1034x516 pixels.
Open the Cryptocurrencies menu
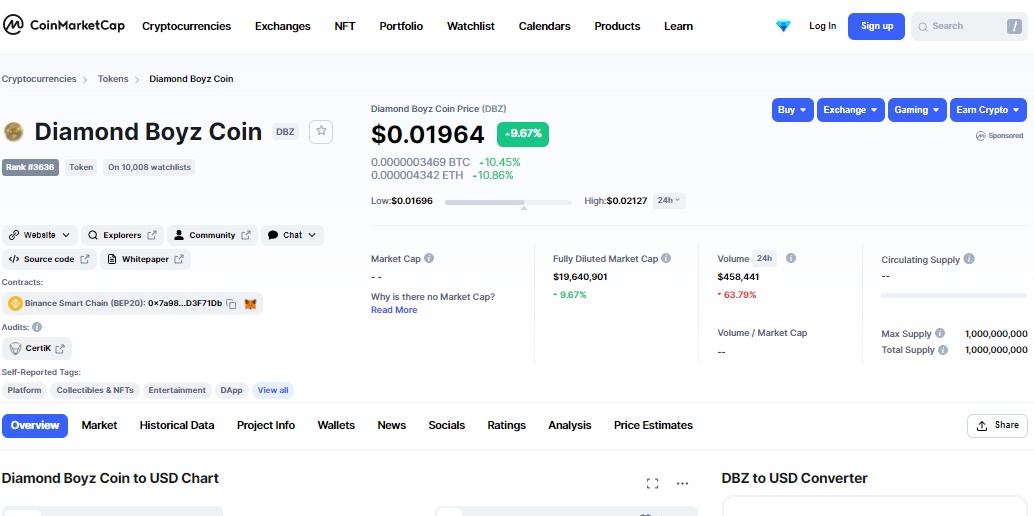(x=187, y=26)
